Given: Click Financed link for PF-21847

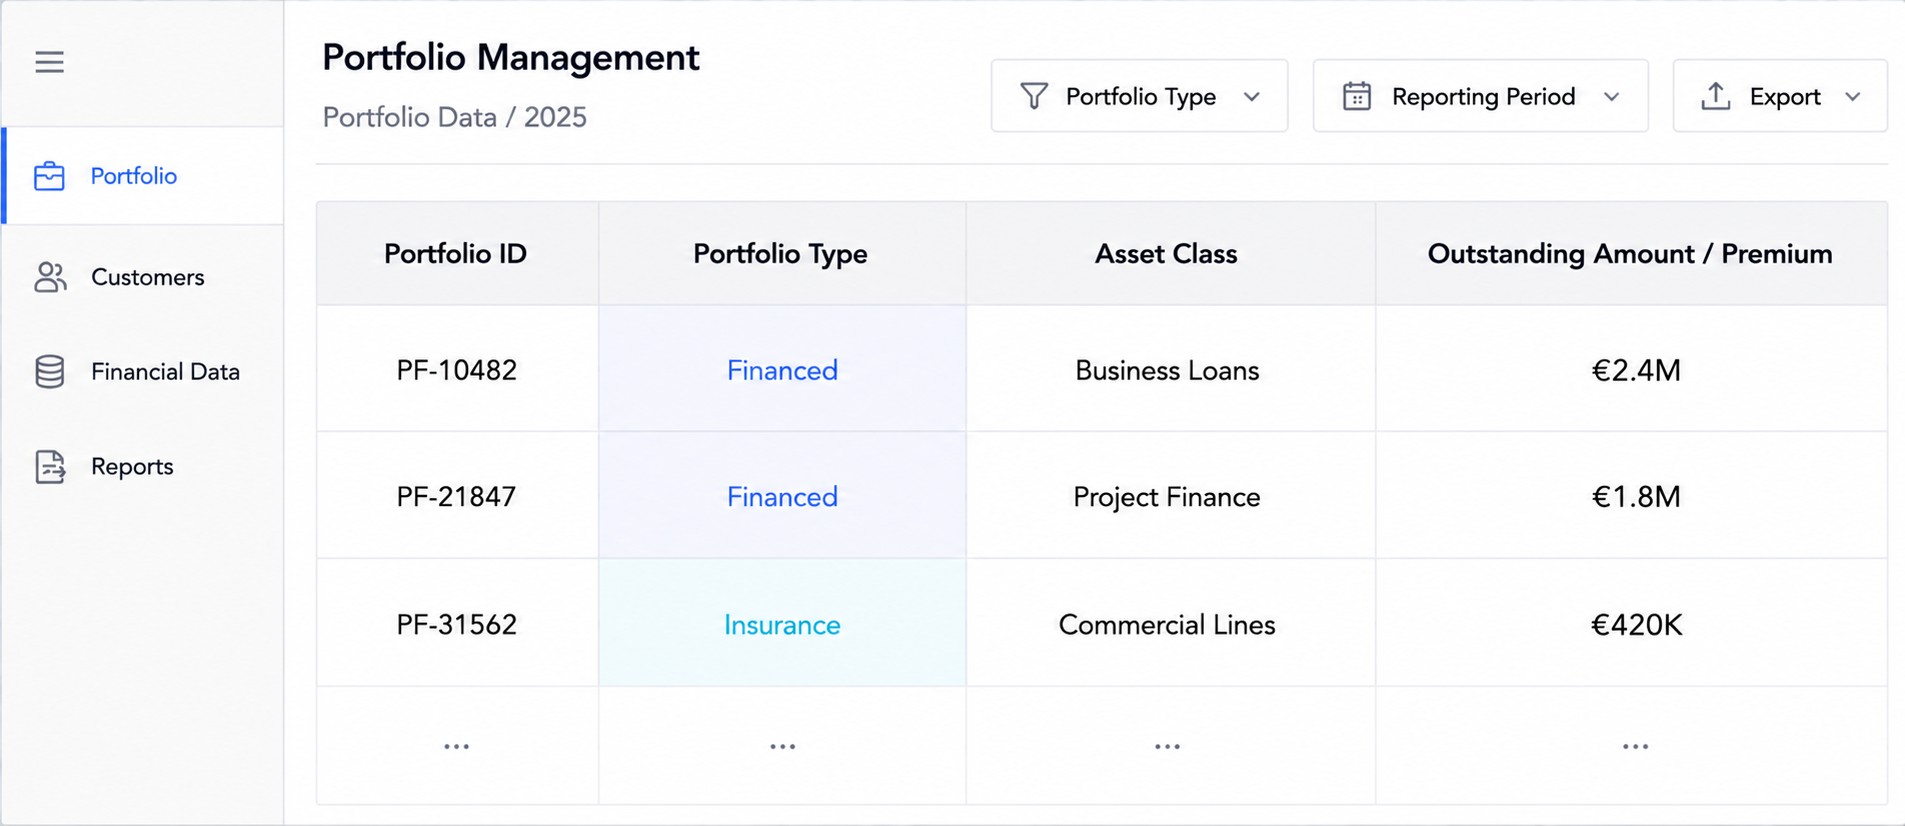Looking at the screenshot, I should (782, 497).
